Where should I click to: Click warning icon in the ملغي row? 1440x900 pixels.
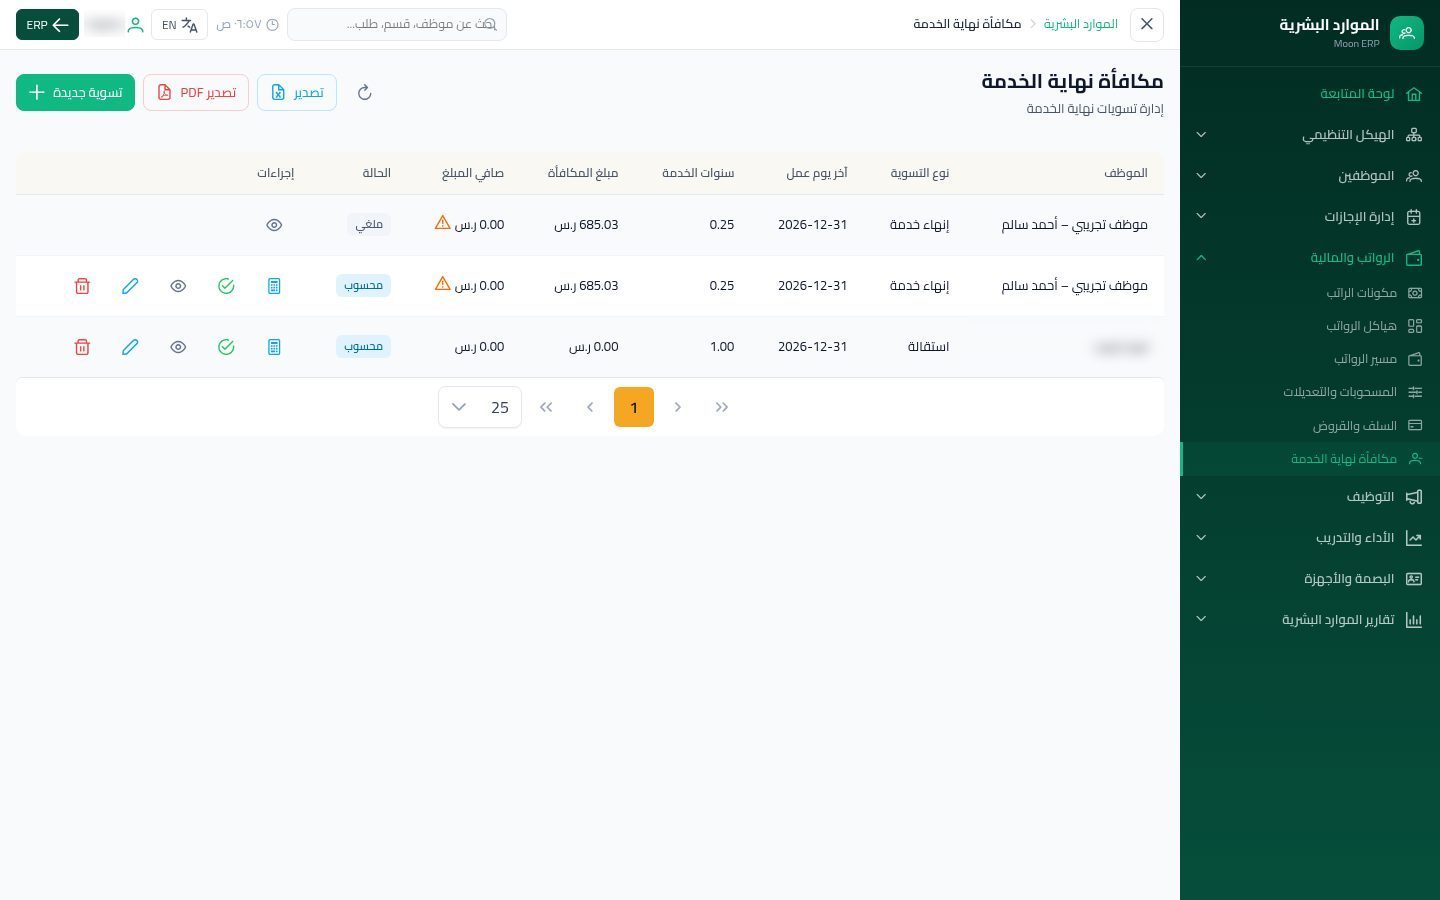(x=442, y=223)
